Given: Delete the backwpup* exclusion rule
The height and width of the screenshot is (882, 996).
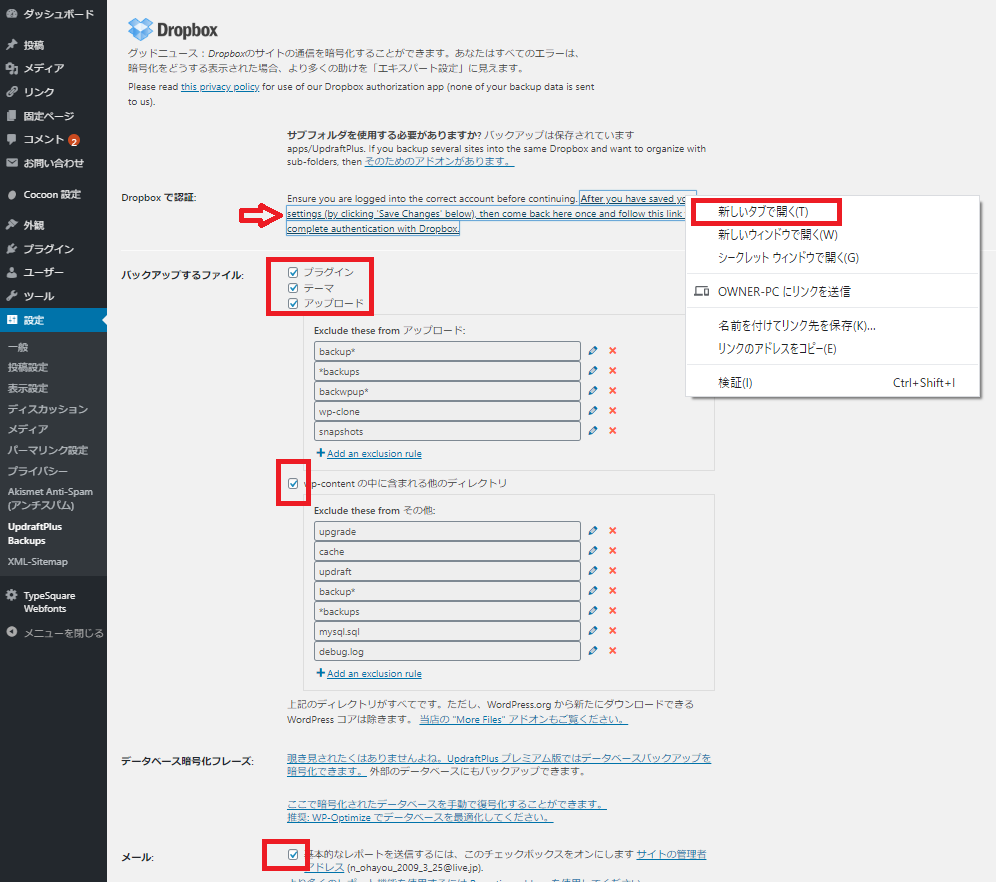Looking at the screenshot, I should click(x=613, y=391).
